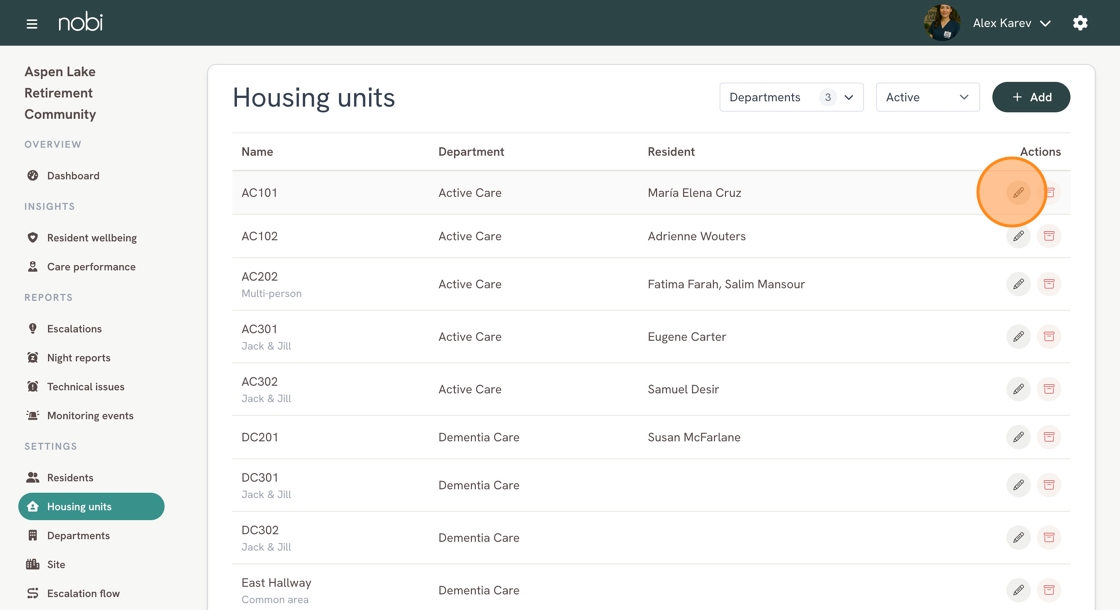Click the Add housing unit button
Screen dimensions: 1120x610
tap(1031, 97)
